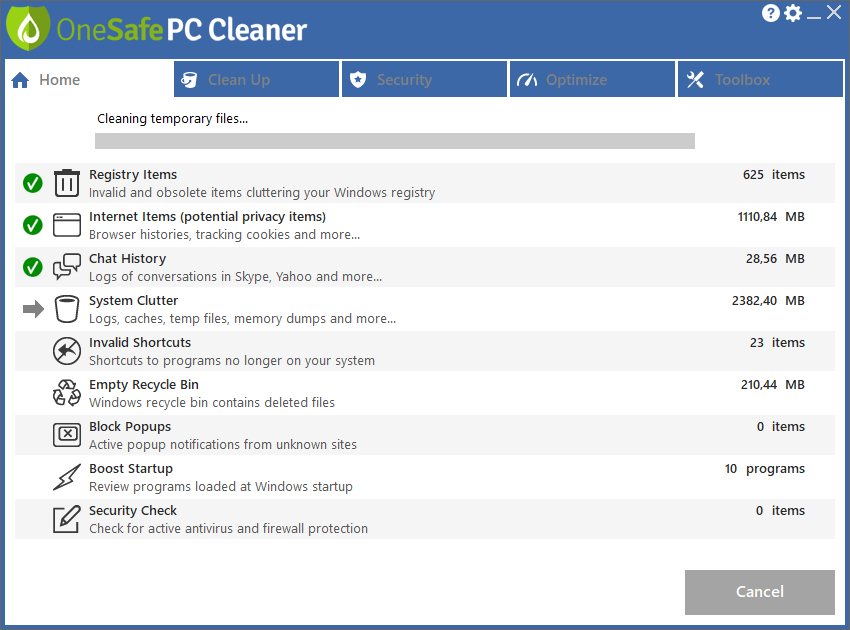The image size is (850, 630).
Task: Click the 28,56 MB value
Action: coord(775,259)
